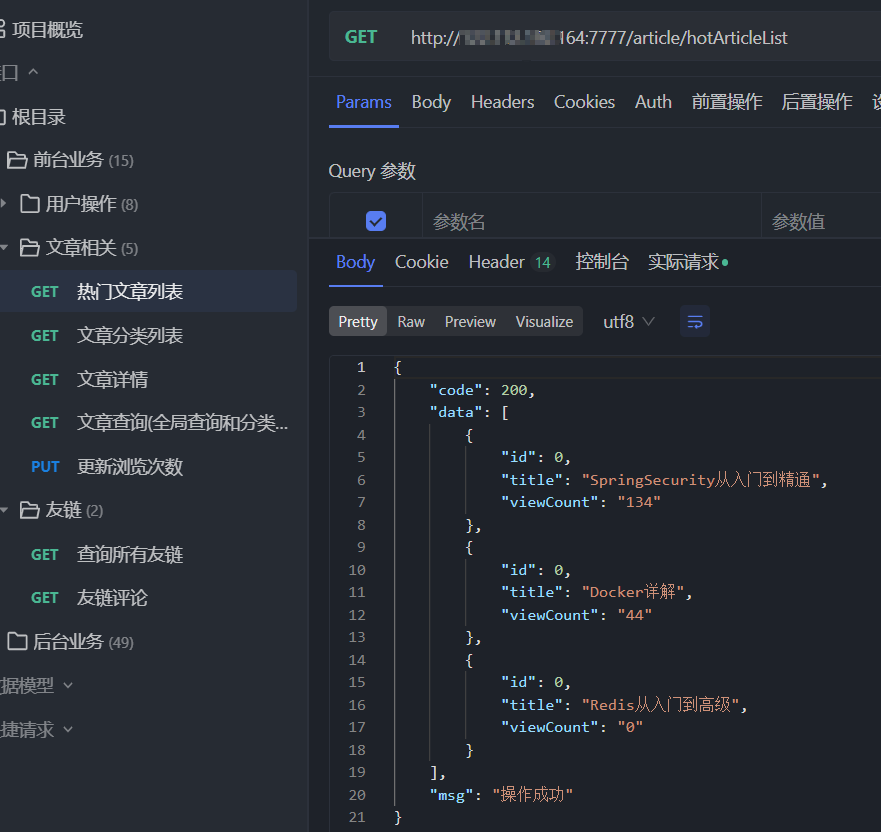Open the utf8 encoding dropdown
This screenshot has width=881, height=832.
click(x=629, y=322)
